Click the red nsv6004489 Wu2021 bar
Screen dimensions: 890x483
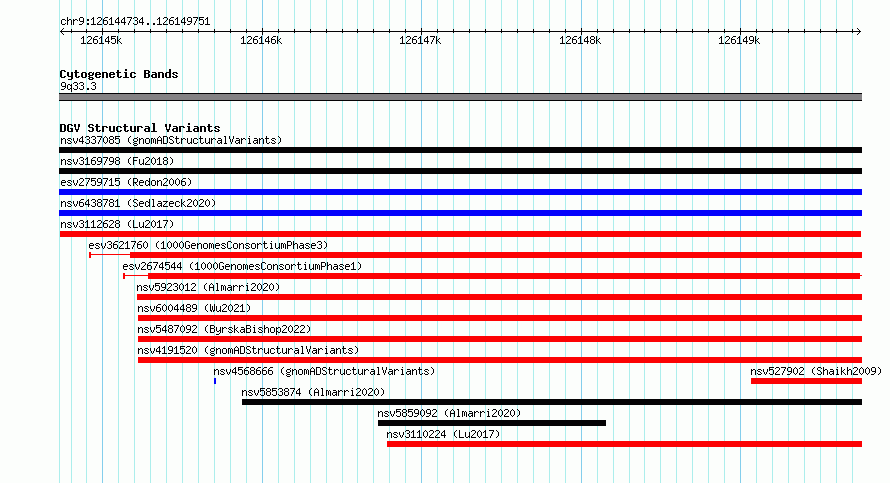tap(500, 318)
